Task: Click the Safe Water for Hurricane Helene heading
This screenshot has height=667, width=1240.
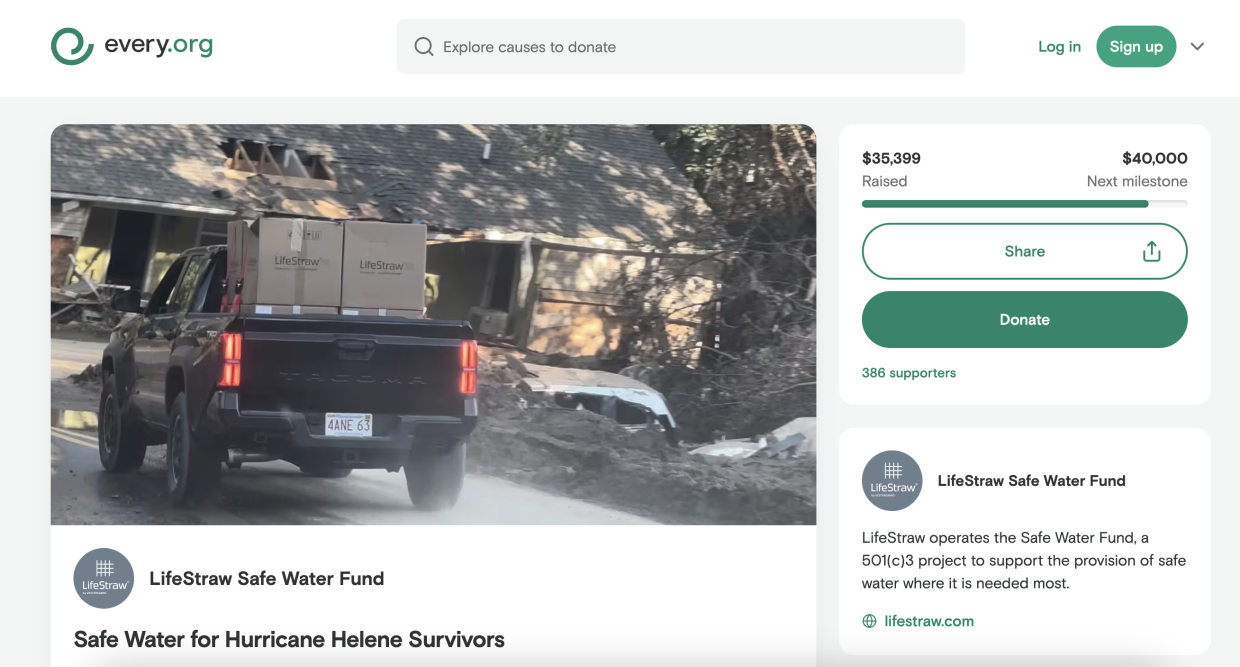Action: (289, 639)
